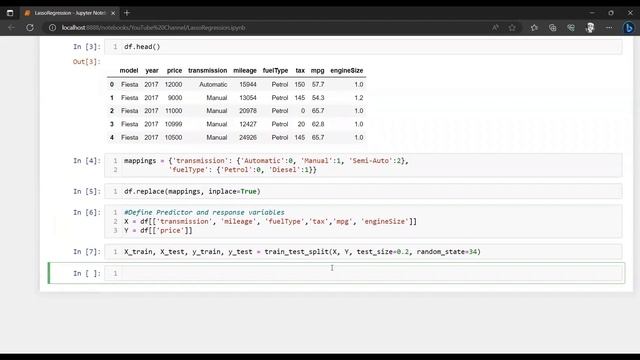Screen dimensions: 640x360
Task: View site information icon
Action: tap(52, 28)
